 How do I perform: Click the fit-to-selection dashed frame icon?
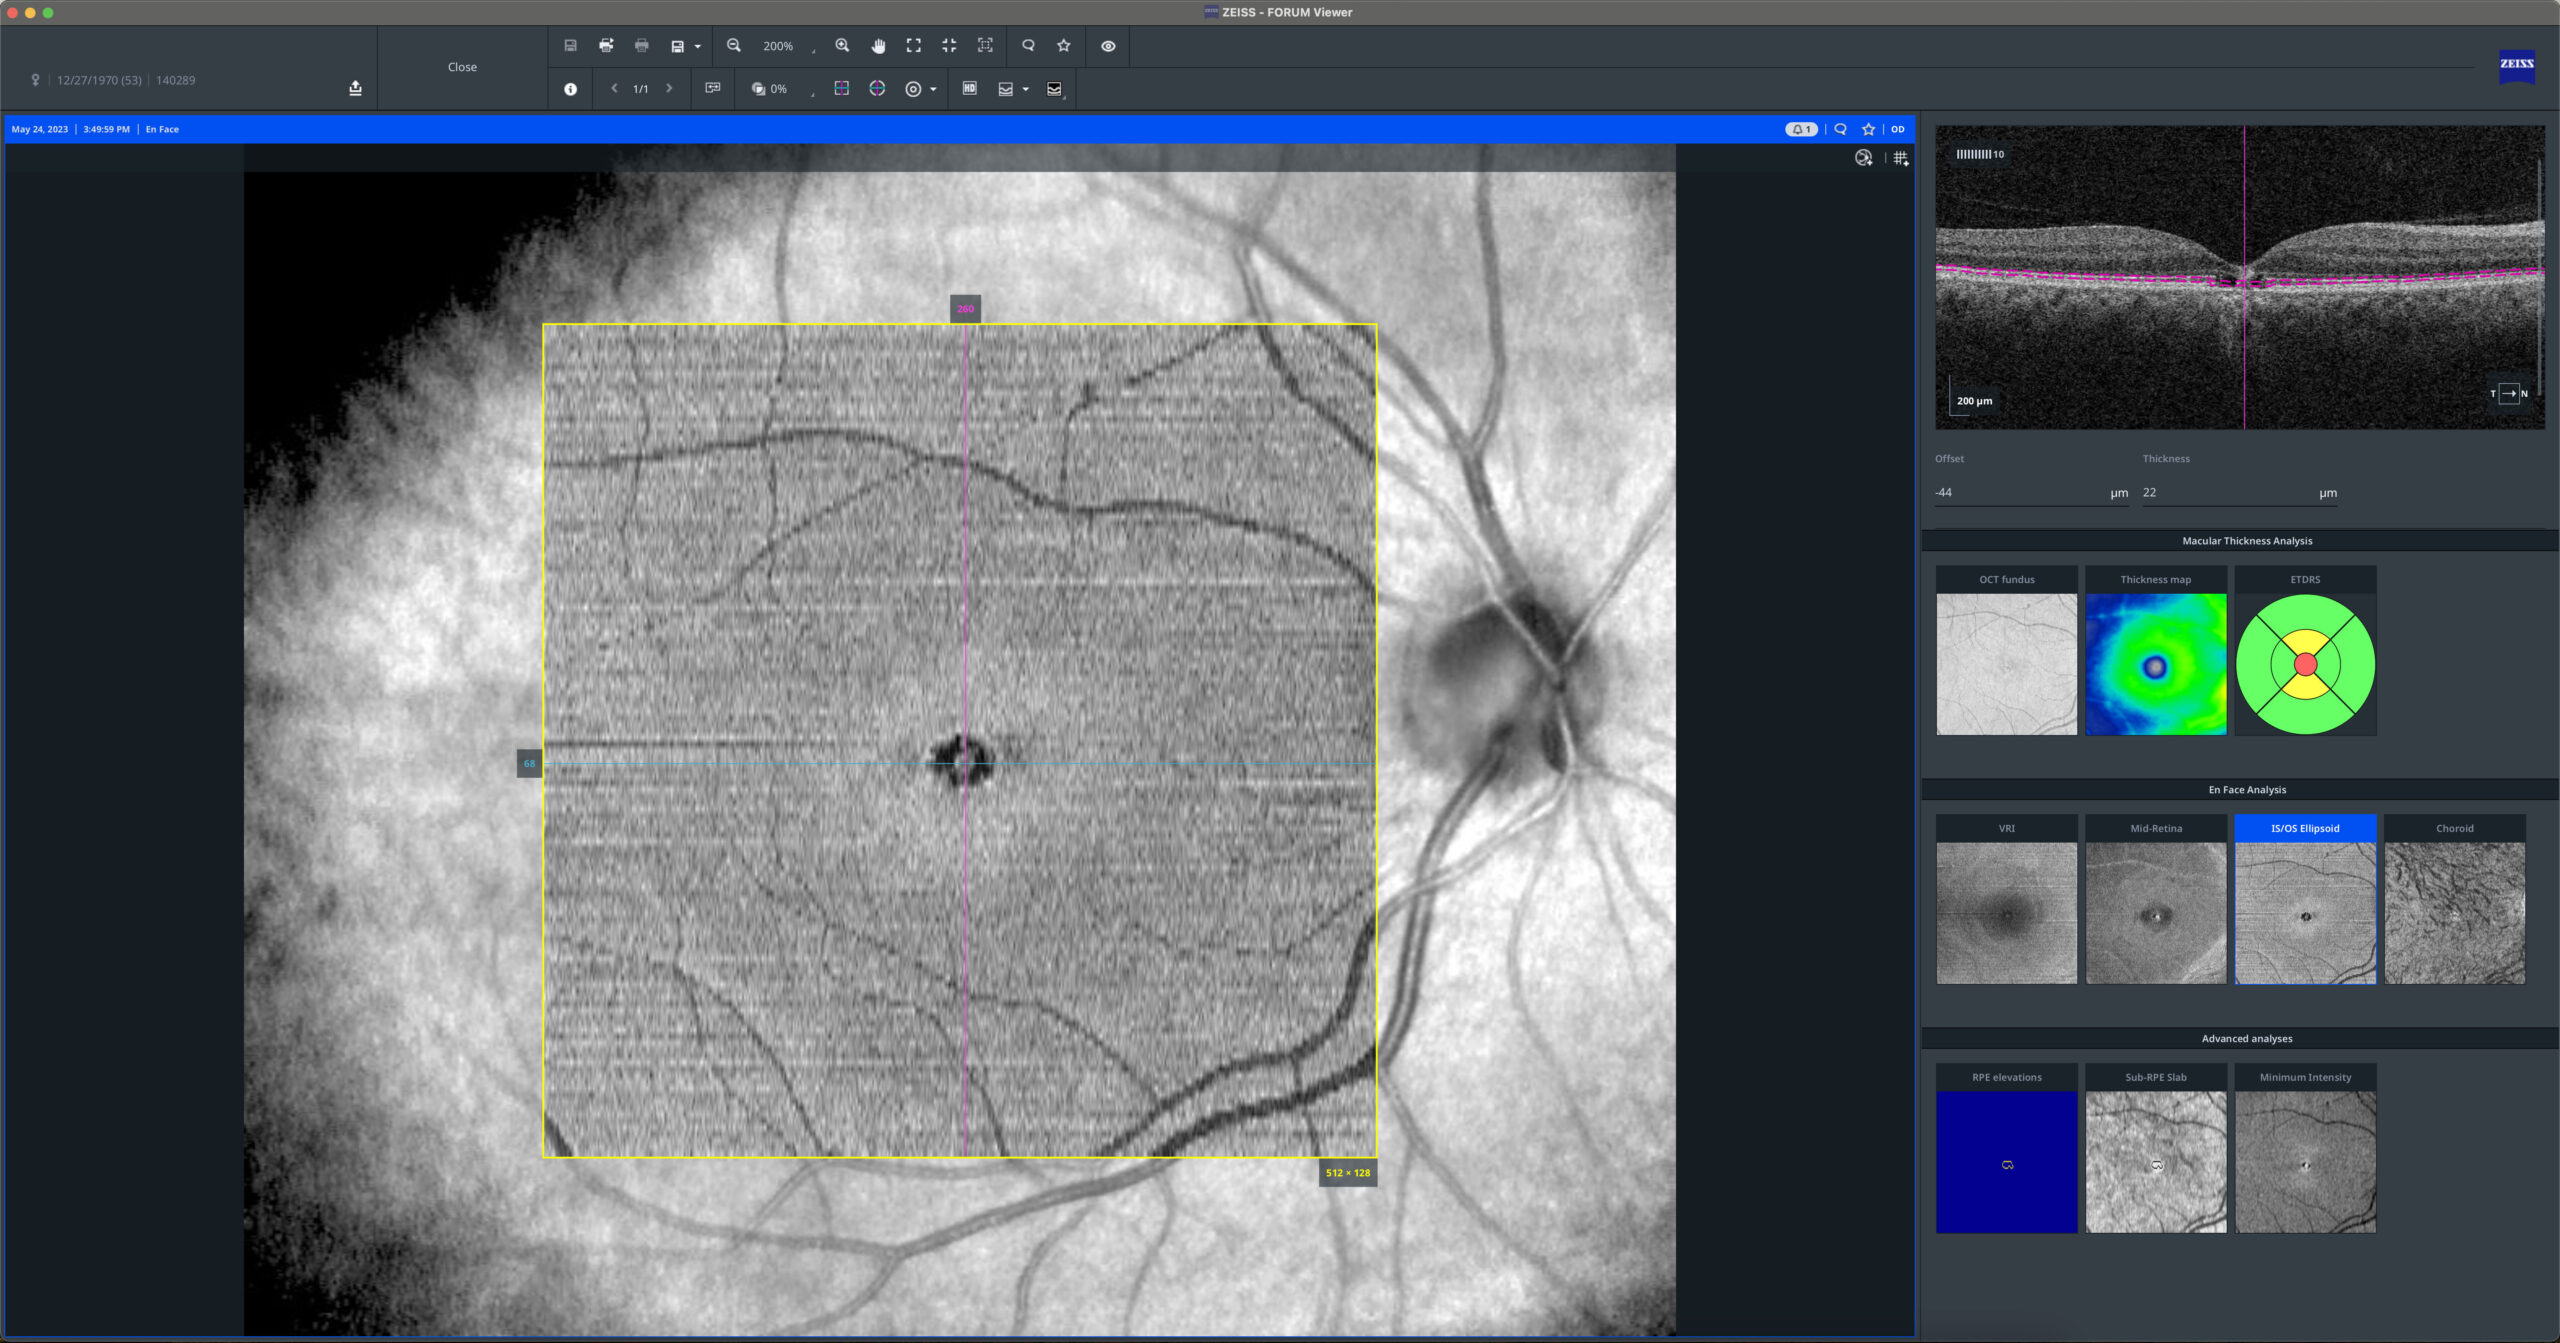tap(985, 46)
